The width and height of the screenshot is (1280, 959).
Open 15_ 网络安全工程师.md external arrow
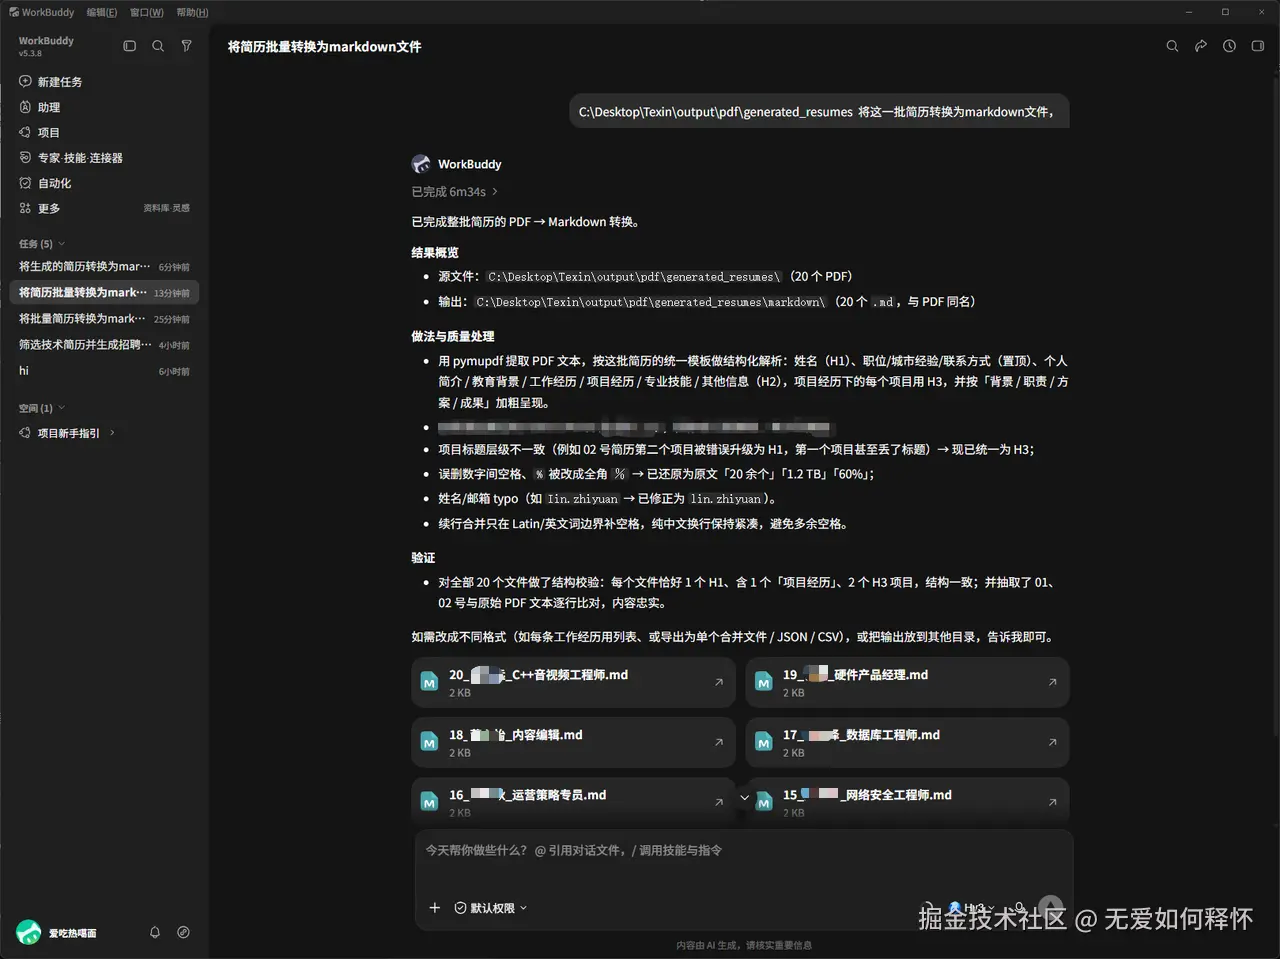[1052, 802]
